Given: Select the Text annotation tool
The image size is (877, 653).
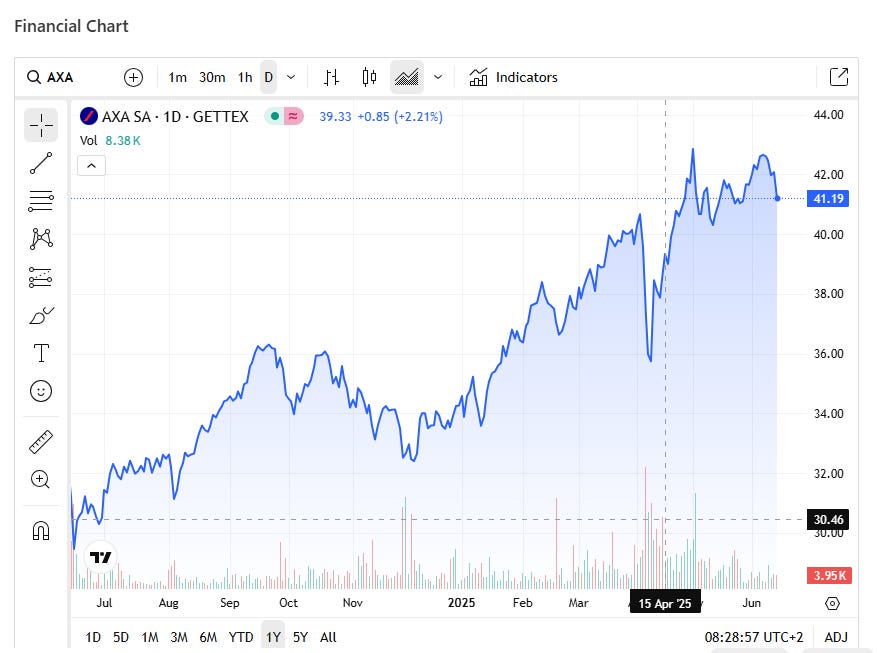Looking at the screenshot, I should pyautogui.click(x=41, y=353).
